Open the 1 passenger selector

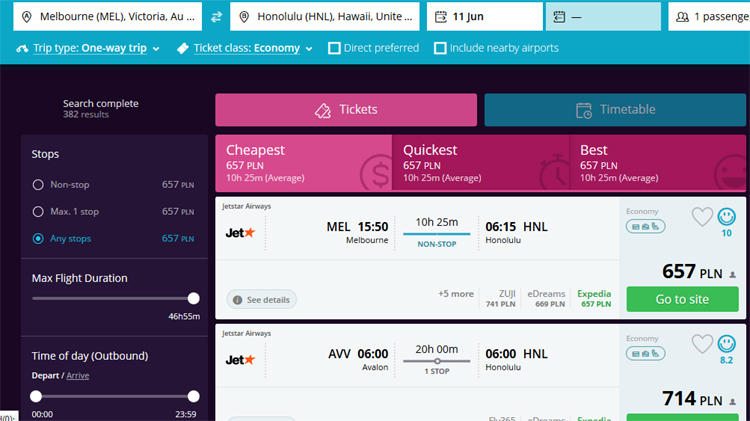709,17
